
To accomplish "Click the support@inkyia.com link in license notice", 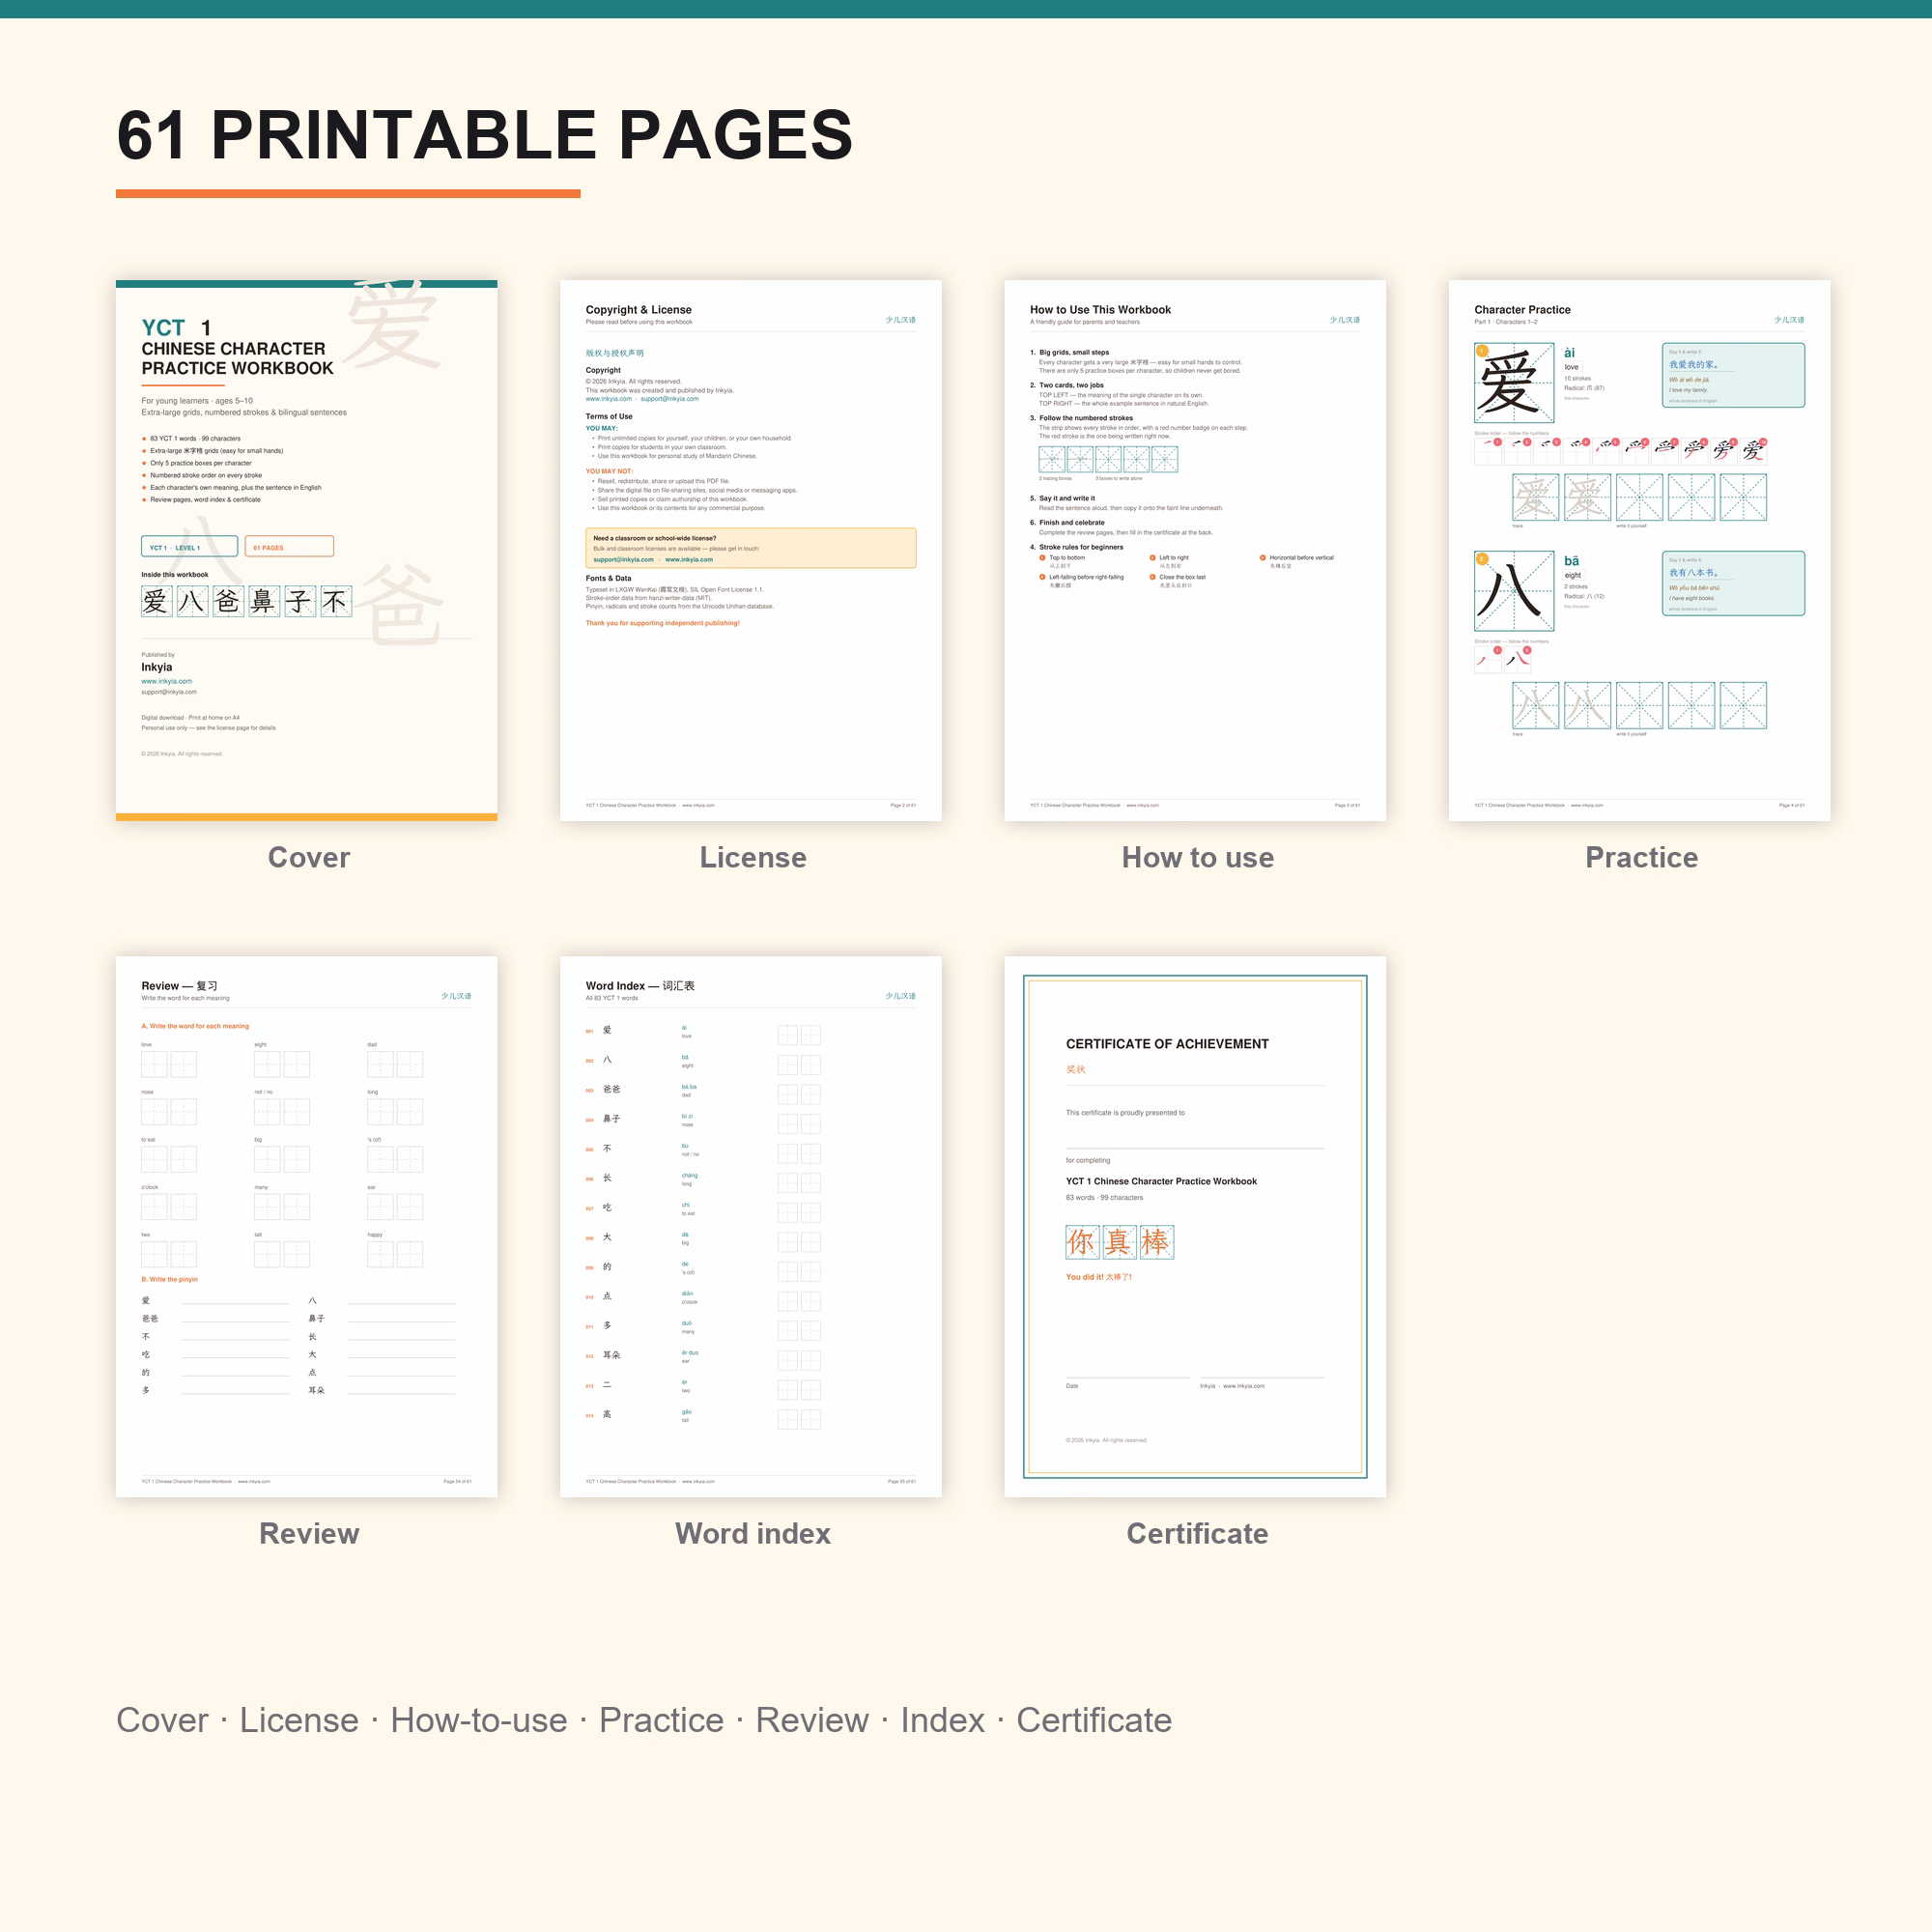I will point(623,560).
